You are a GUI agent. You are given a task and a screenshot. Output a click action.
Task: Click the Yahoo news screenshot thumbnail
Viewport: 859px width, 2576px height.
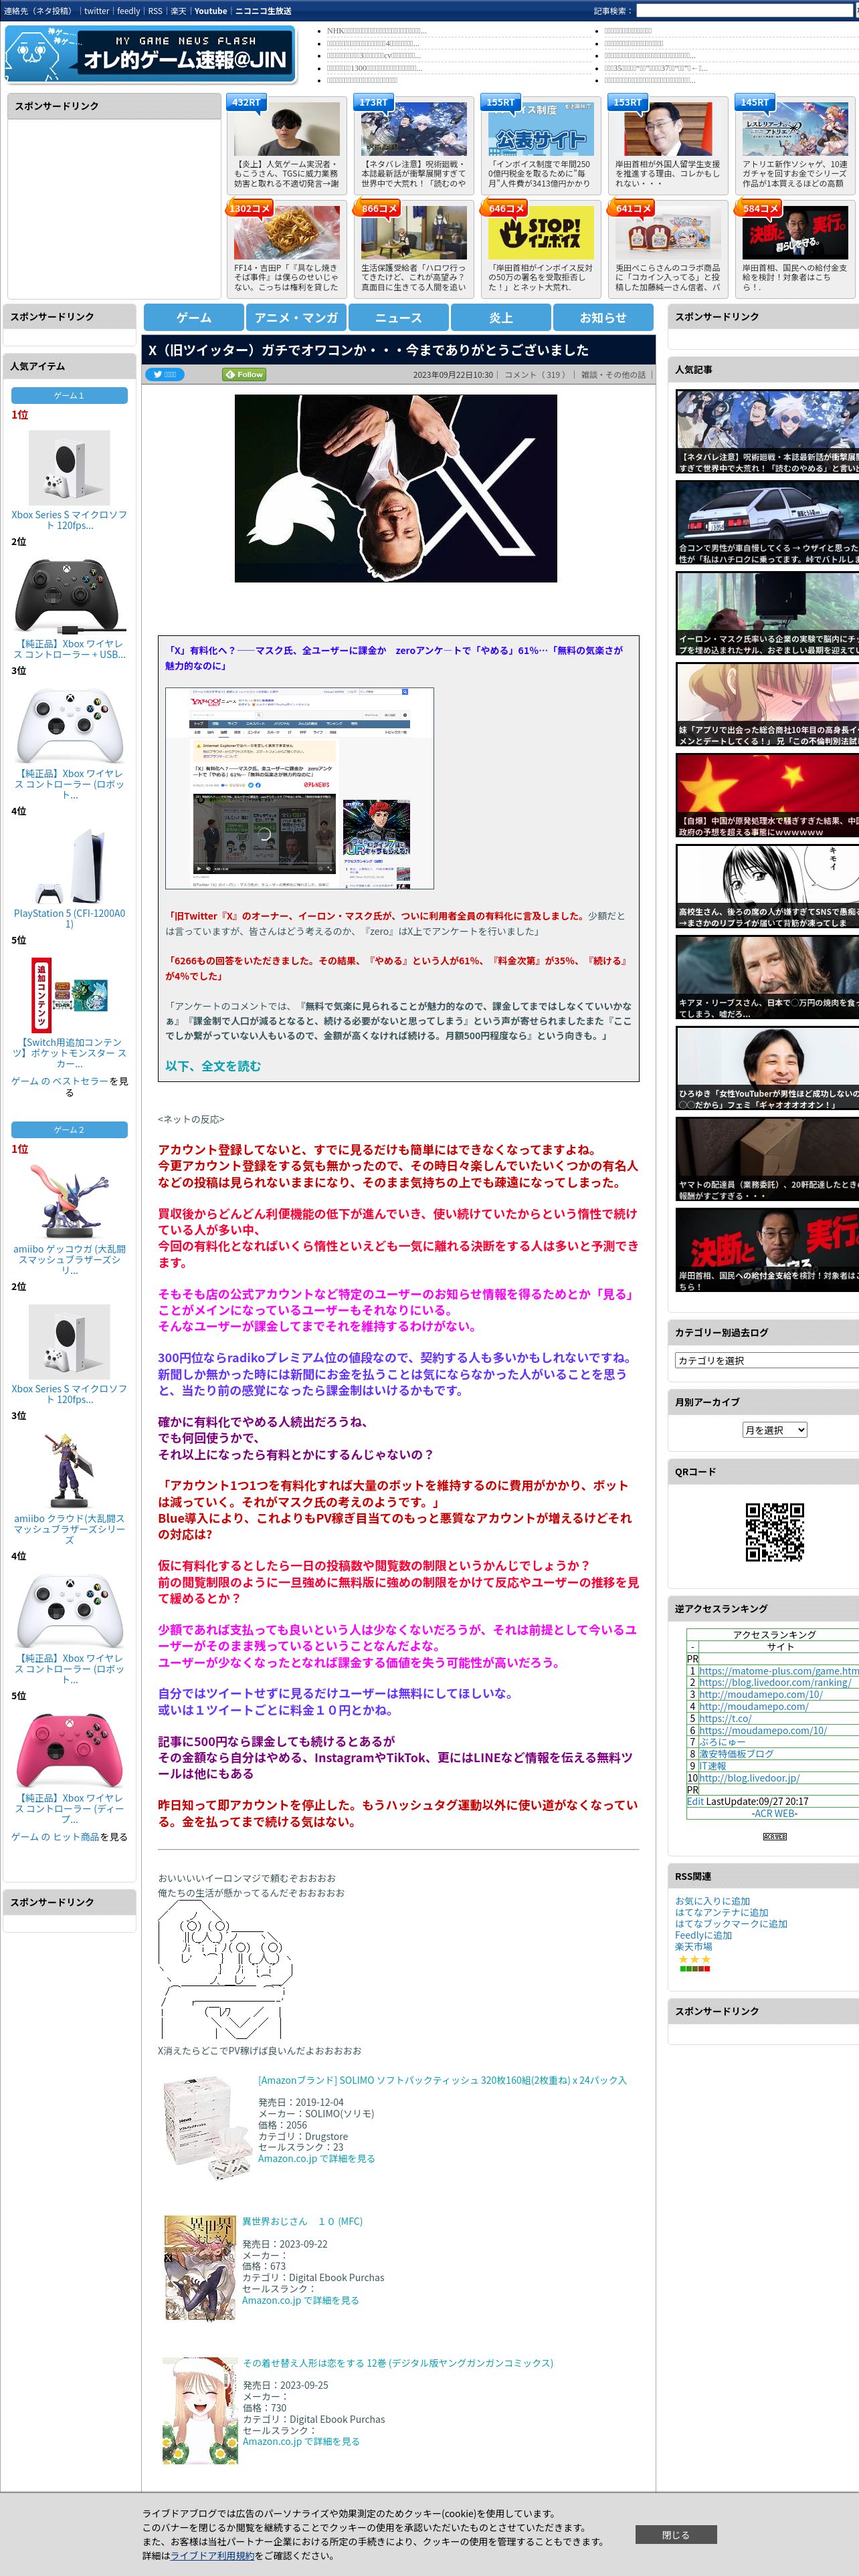coord(299,788)
